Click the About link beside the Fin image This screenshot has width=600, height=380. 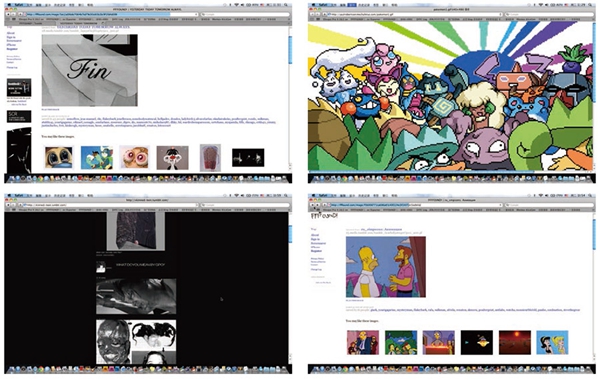(11, 33)
